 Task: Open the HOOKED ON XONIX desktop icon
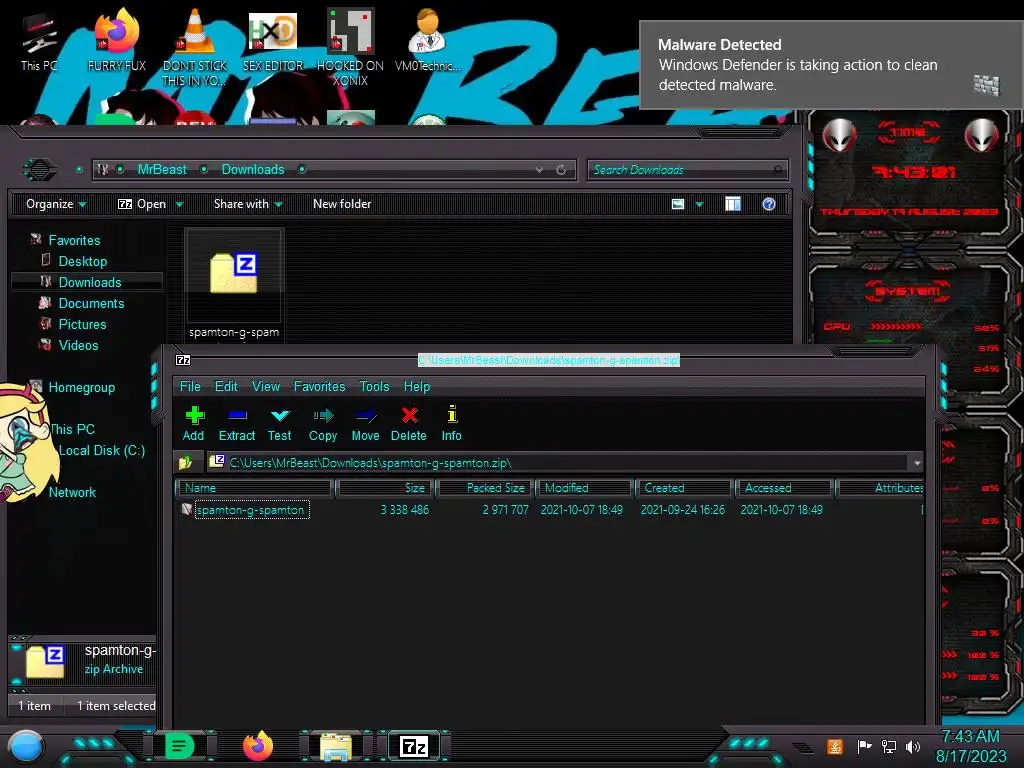point(350,47)
